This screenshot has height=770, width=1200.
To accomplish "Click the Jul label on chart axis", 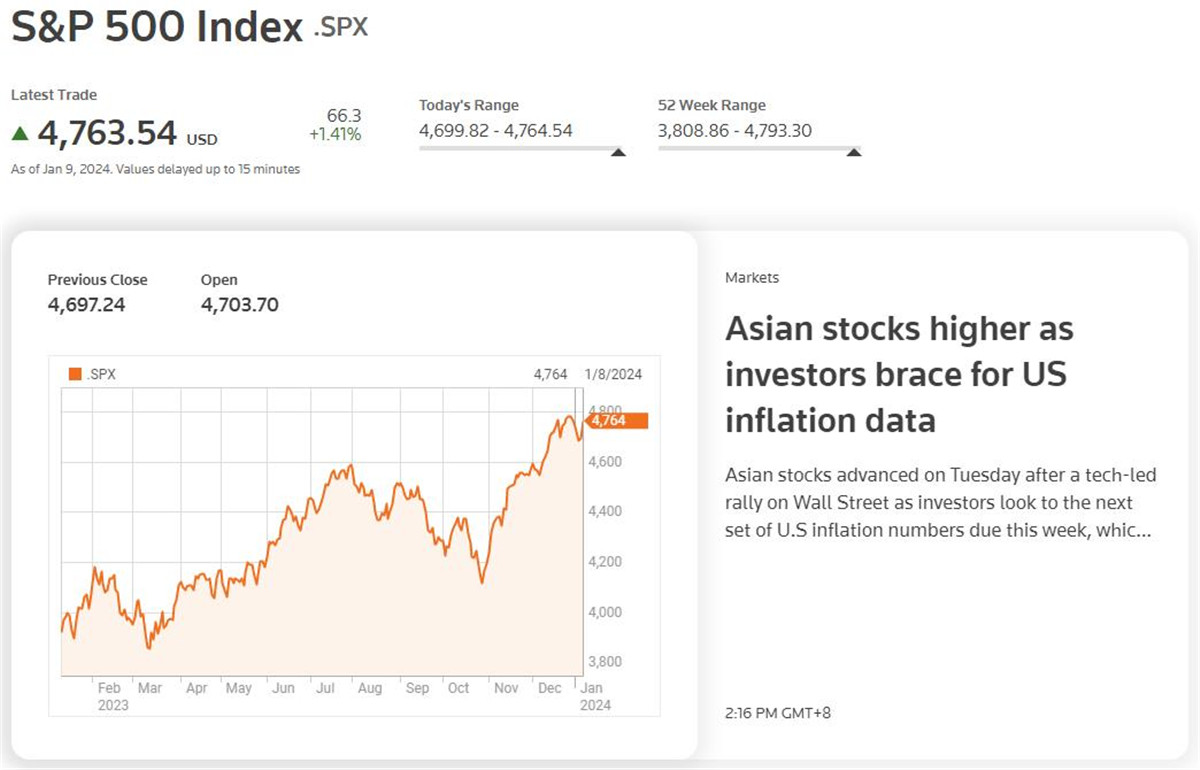I will pos(325,689).
